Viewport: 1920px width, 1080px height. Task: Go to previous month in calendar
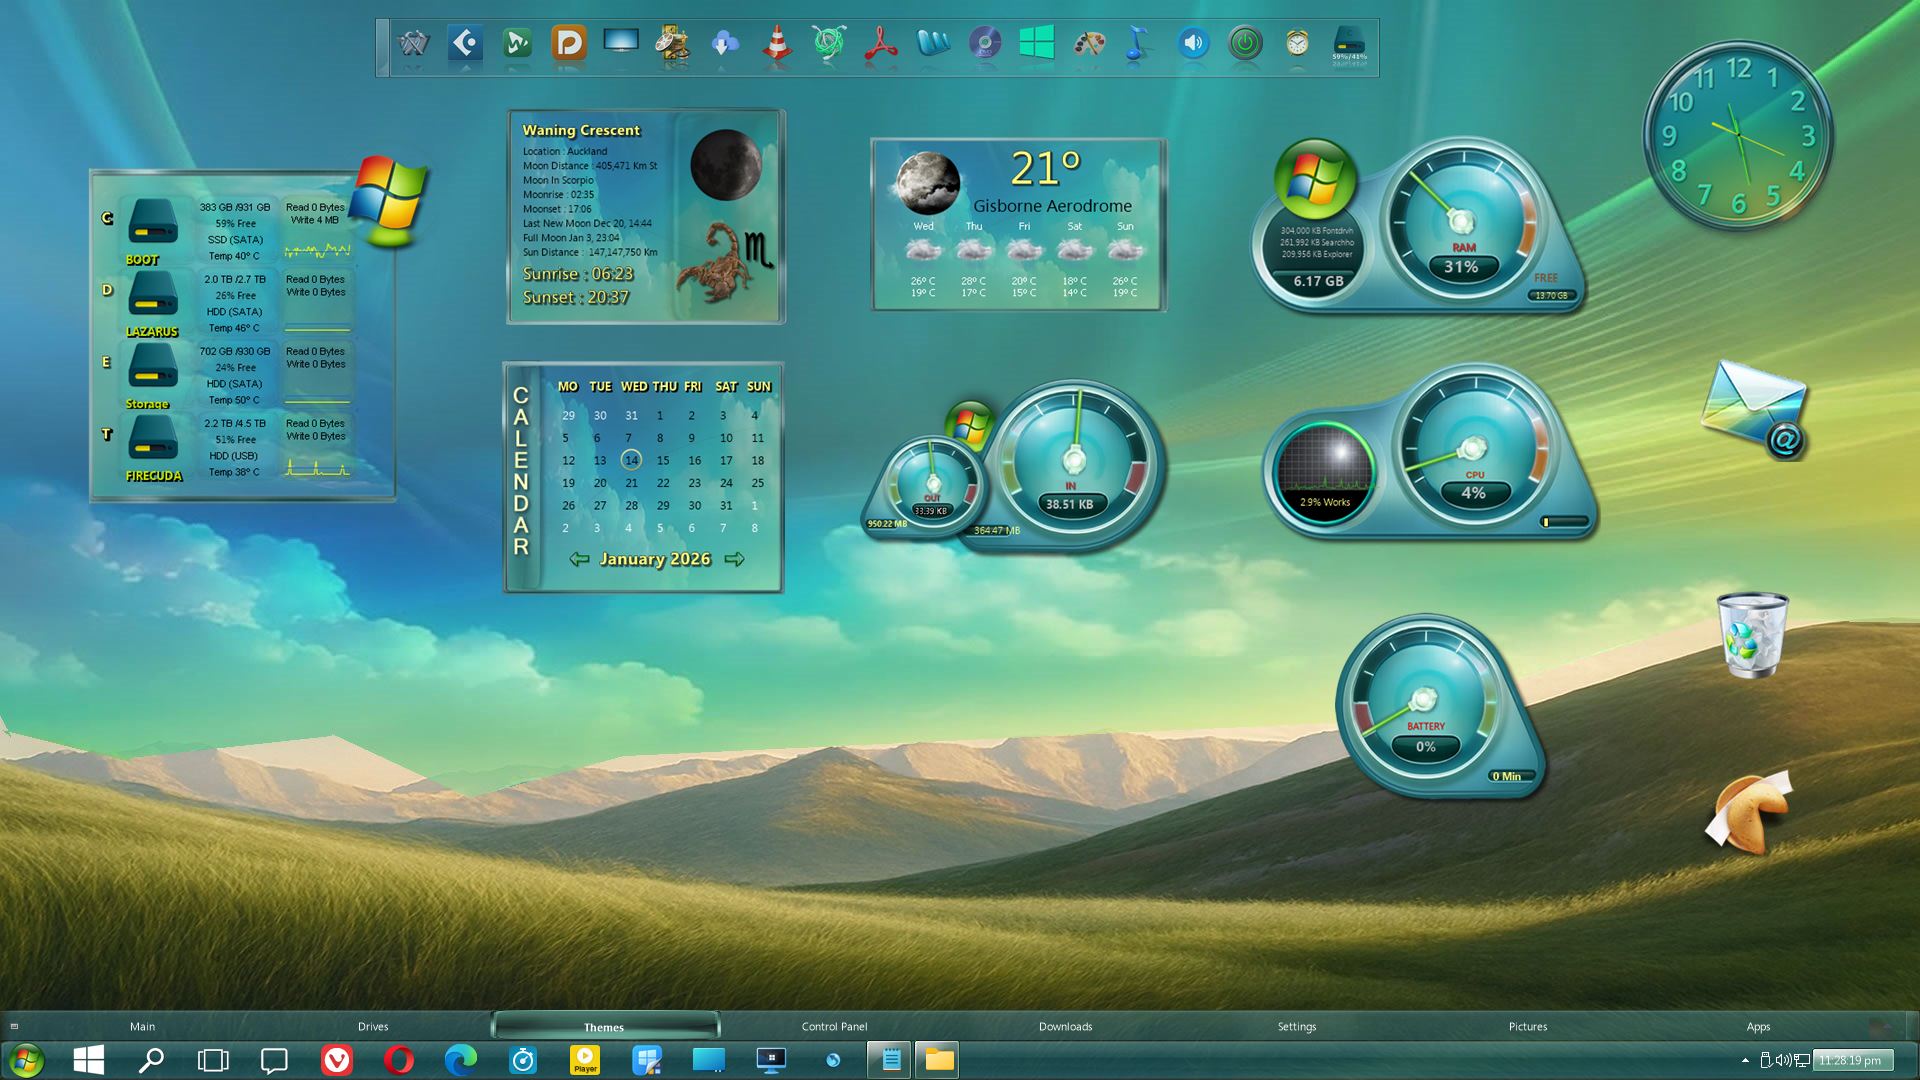[579, 559]
